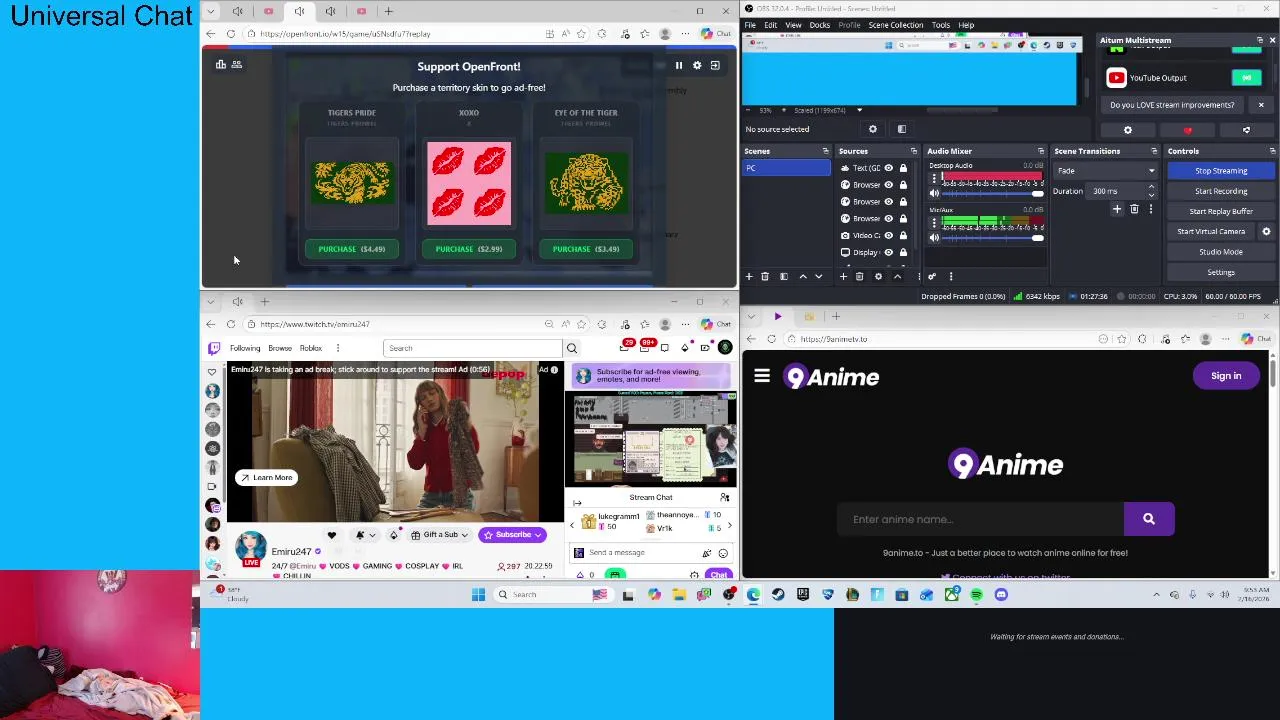Click the OpenFront exit game icon
Viewport: 1280px width, 720px height.
(715, 65)
